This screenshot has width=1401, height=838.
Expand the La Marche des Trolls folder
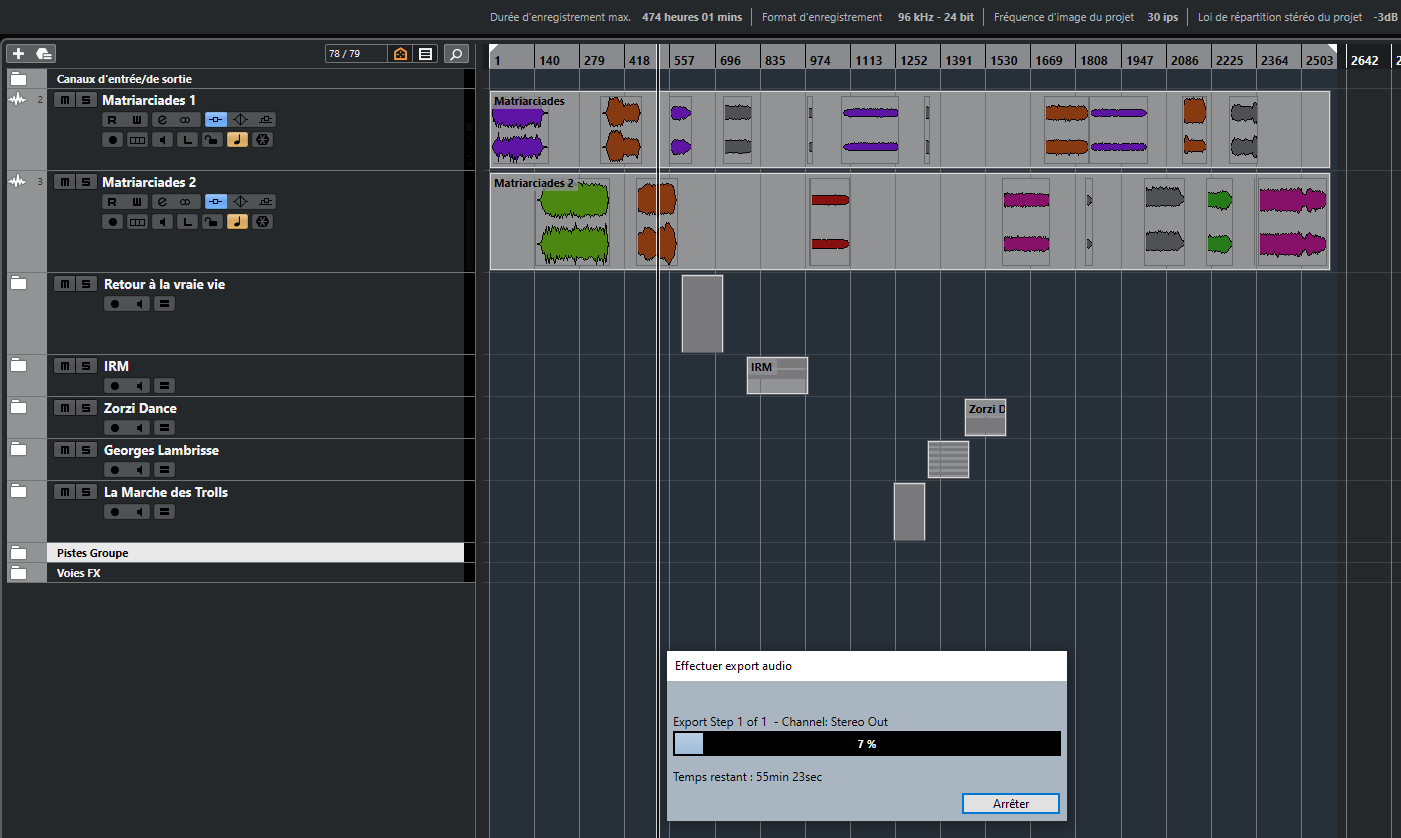coord(18,492)
